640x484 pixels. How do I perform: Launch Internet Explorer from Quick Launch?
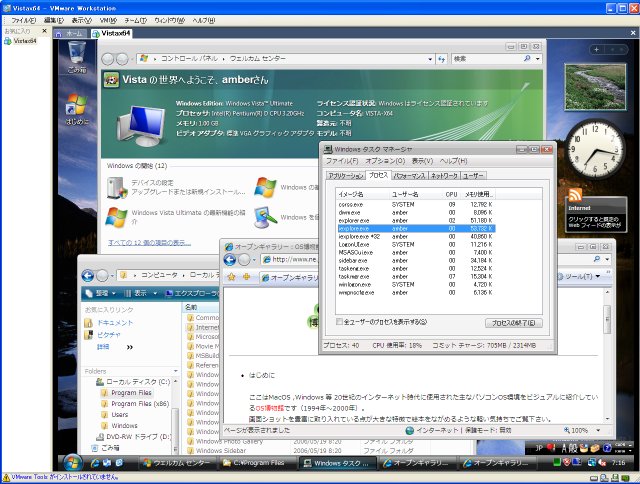pyautogui.click(x=96, y=463)
